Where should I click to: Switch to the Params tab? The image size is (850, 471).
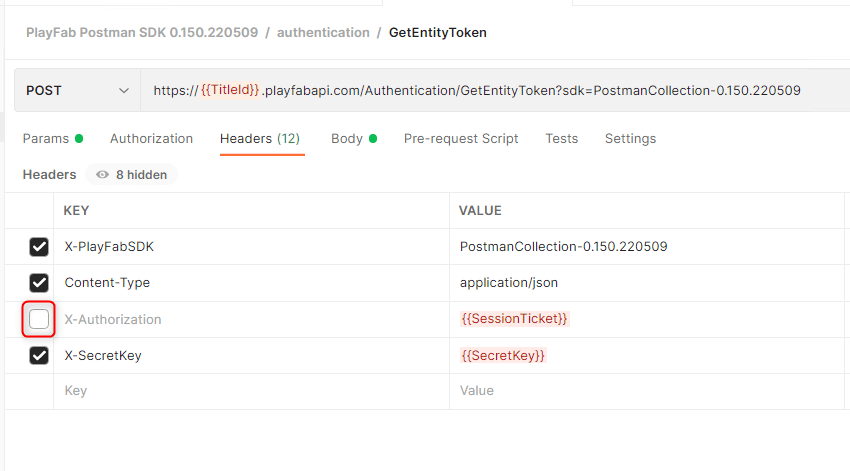tap(53, 139)
